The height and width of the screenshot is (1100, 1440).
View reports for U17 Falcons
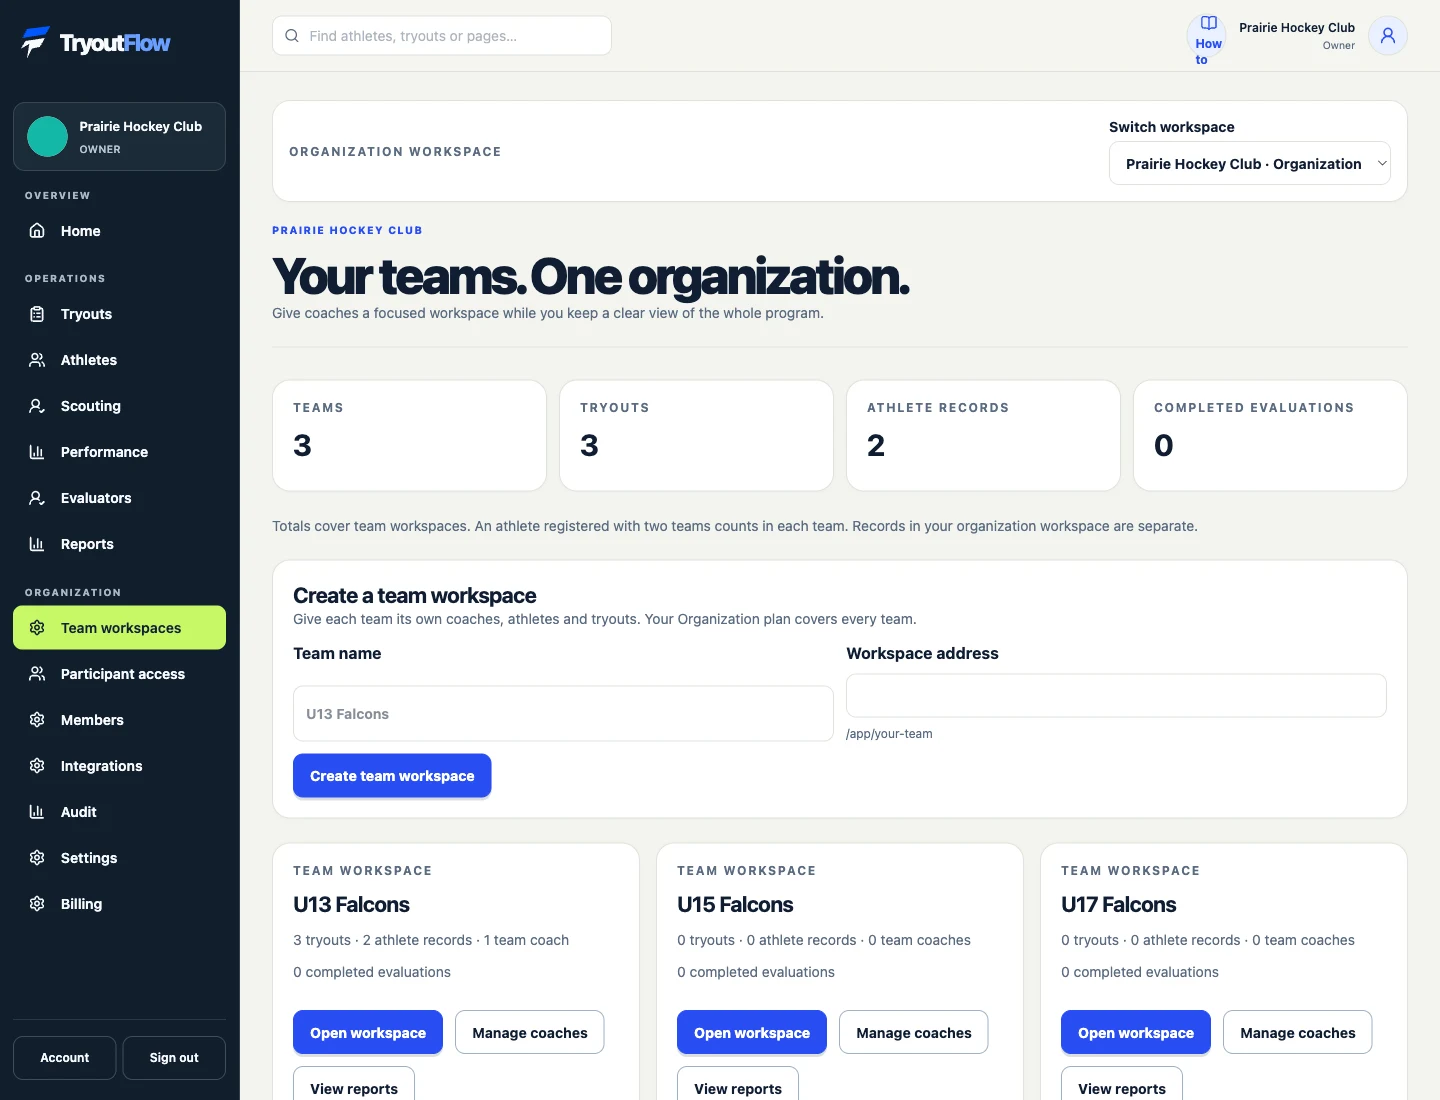point(1122,1084)
